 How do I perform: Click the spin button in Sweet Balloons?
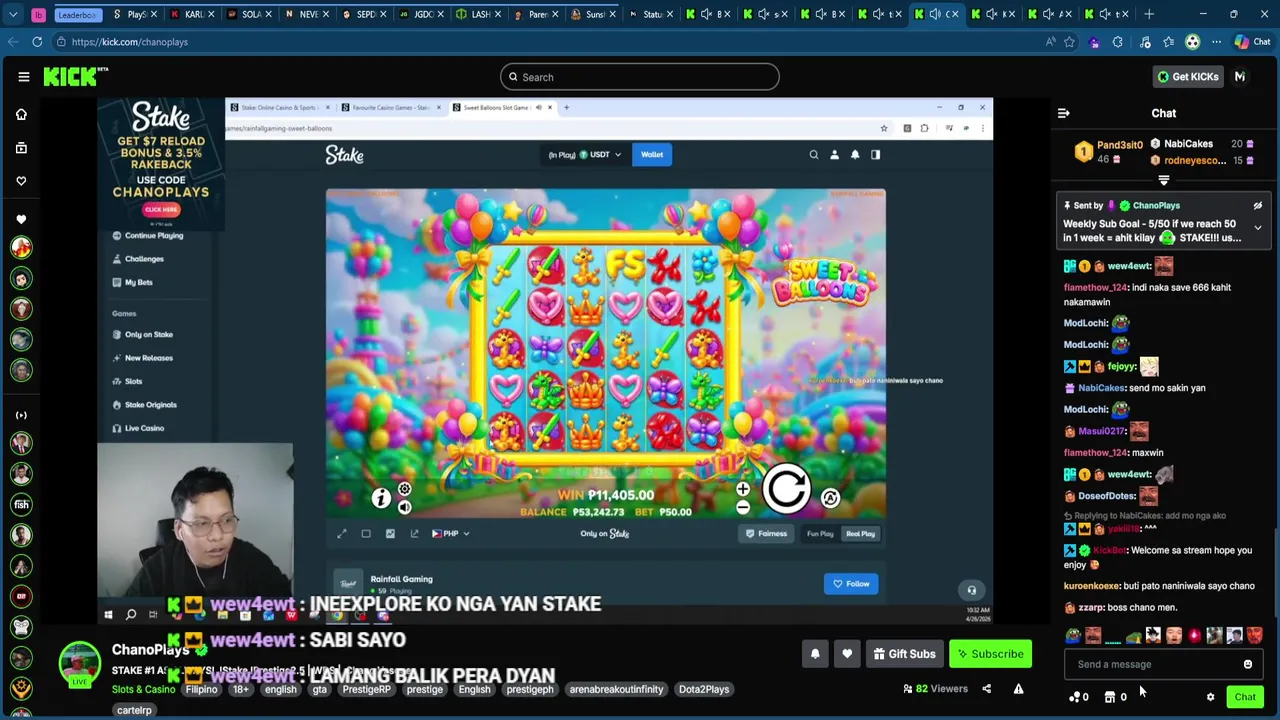click(786, 489)
